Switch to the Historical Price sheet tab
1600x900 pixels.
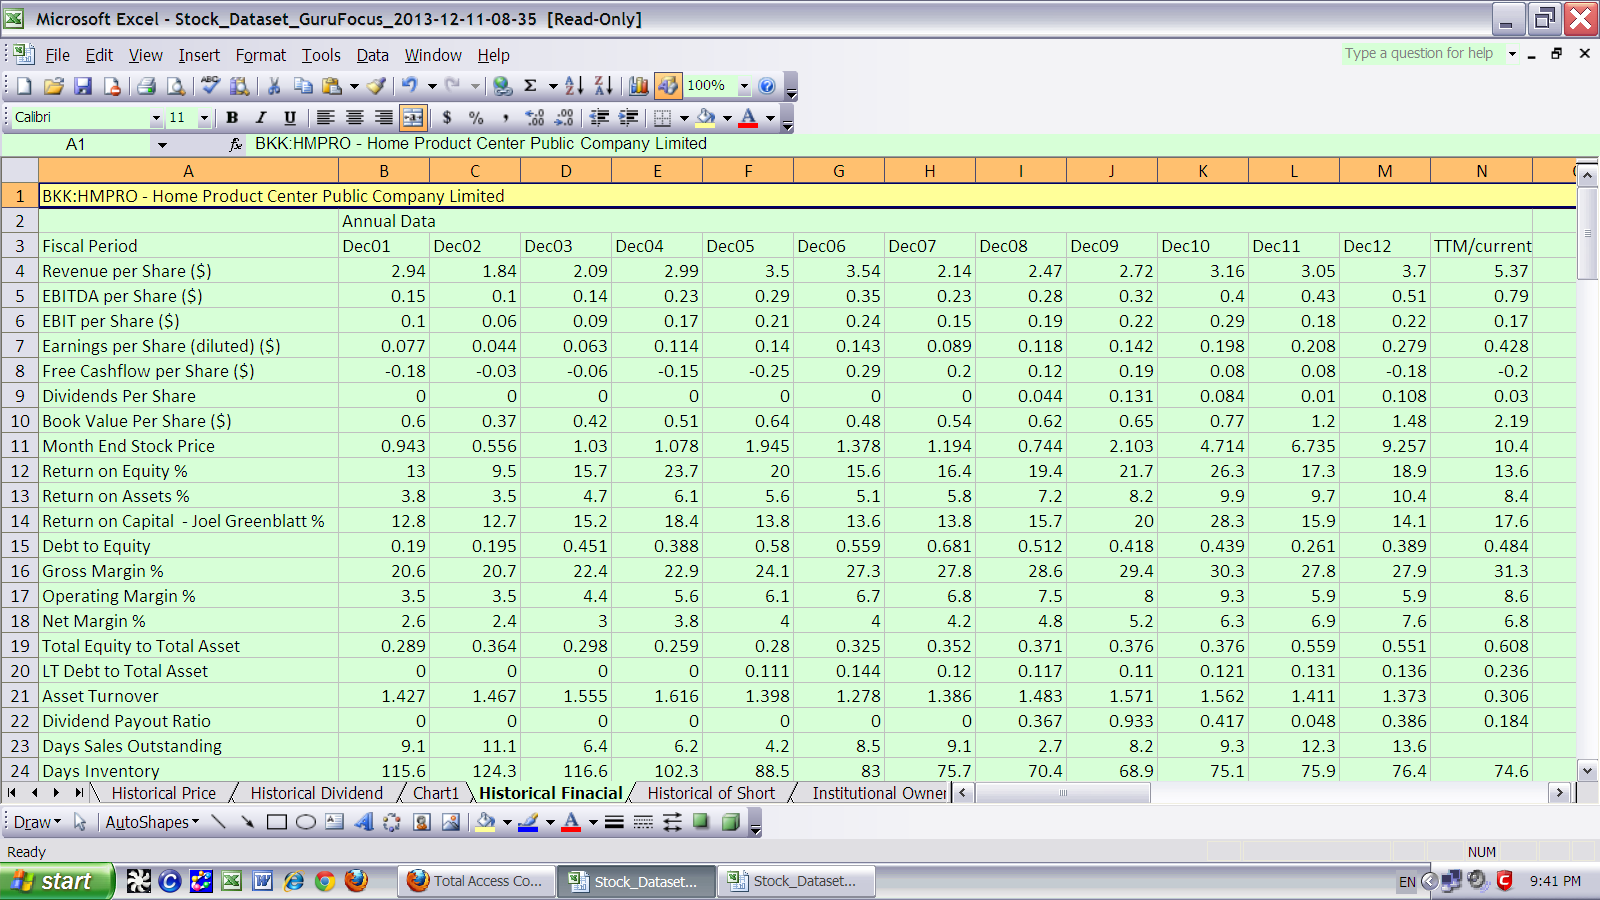click(164, 793)
